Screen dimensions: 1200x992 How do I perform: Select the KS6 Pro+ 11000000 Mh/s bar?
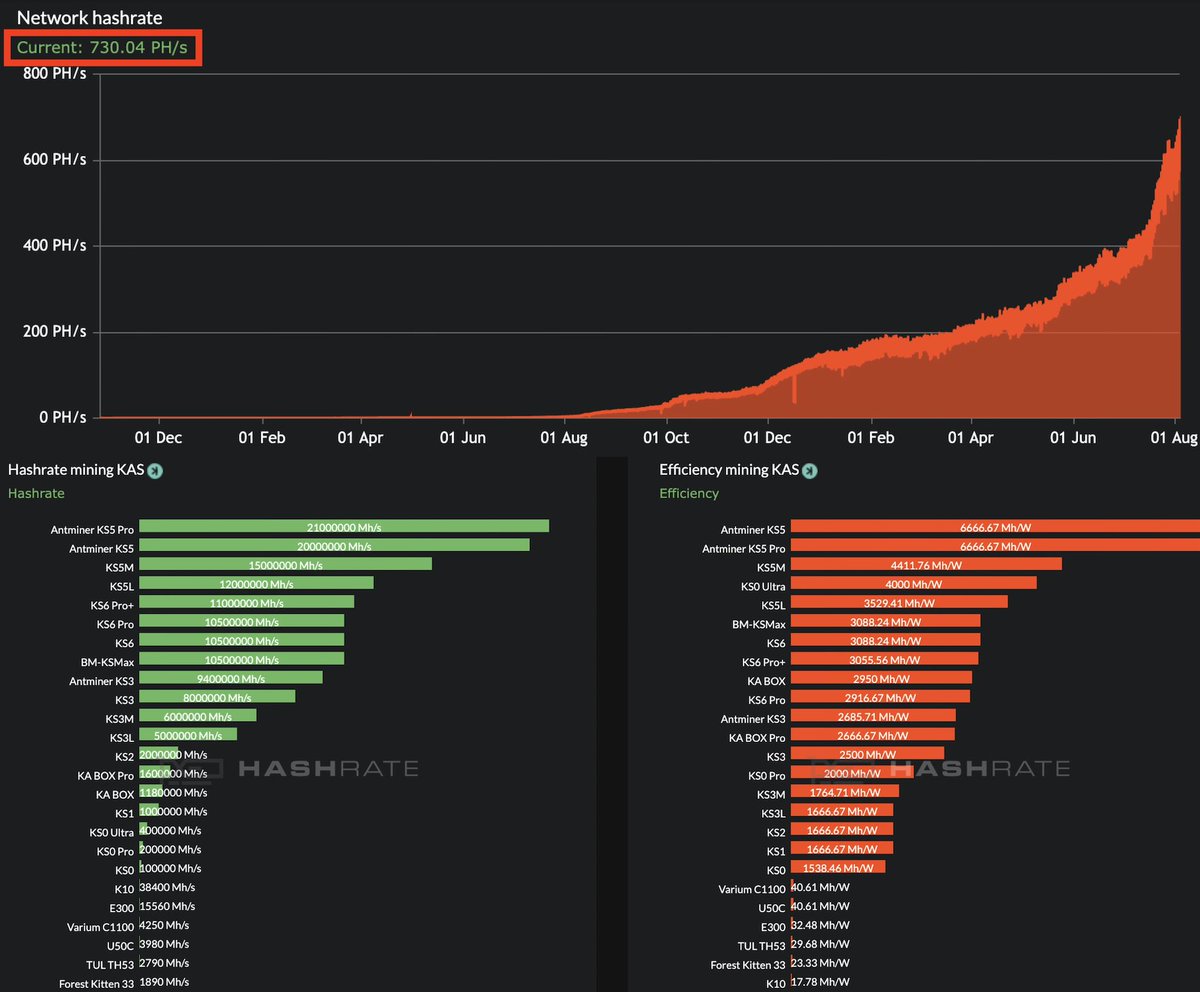(x=247, y=603)
